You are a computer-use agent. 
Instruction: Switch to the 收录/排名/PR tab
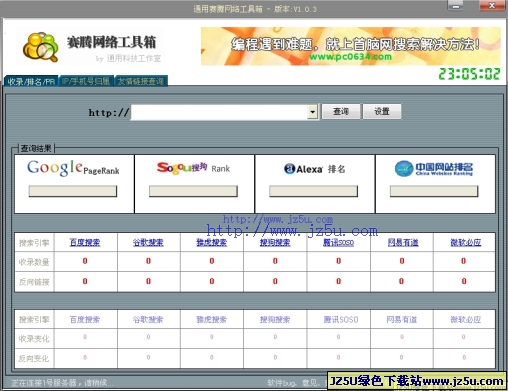31,81
